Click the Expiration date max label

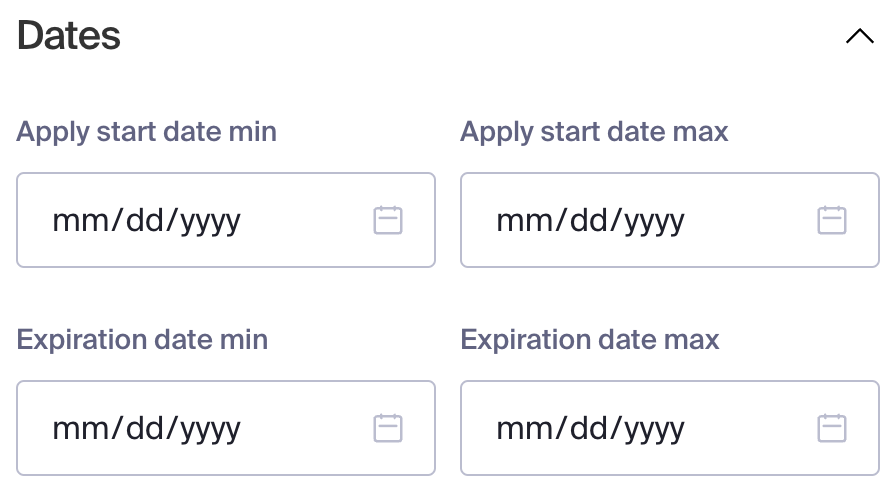[x=590, y=339]
